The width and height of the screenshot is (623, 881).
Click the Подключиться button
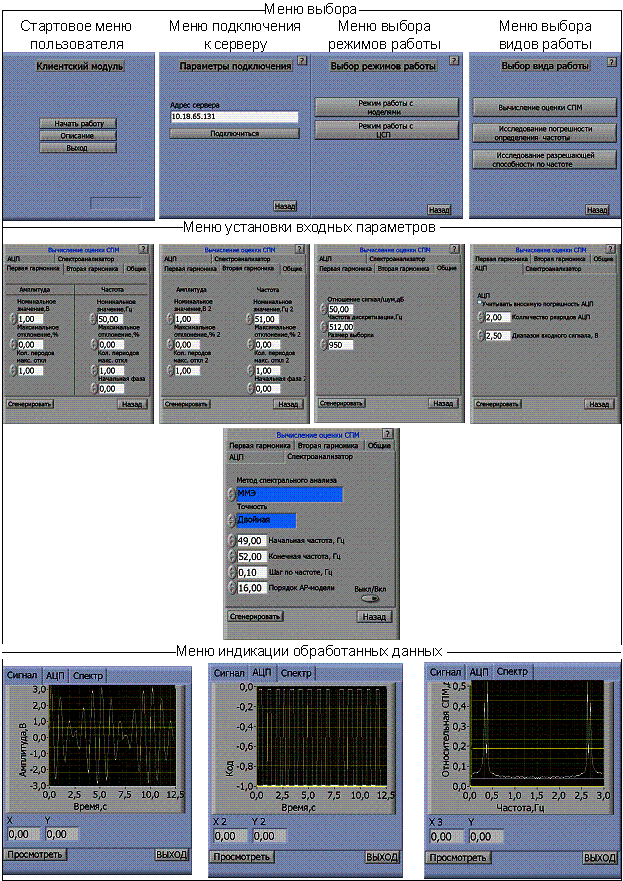(234, 134)
